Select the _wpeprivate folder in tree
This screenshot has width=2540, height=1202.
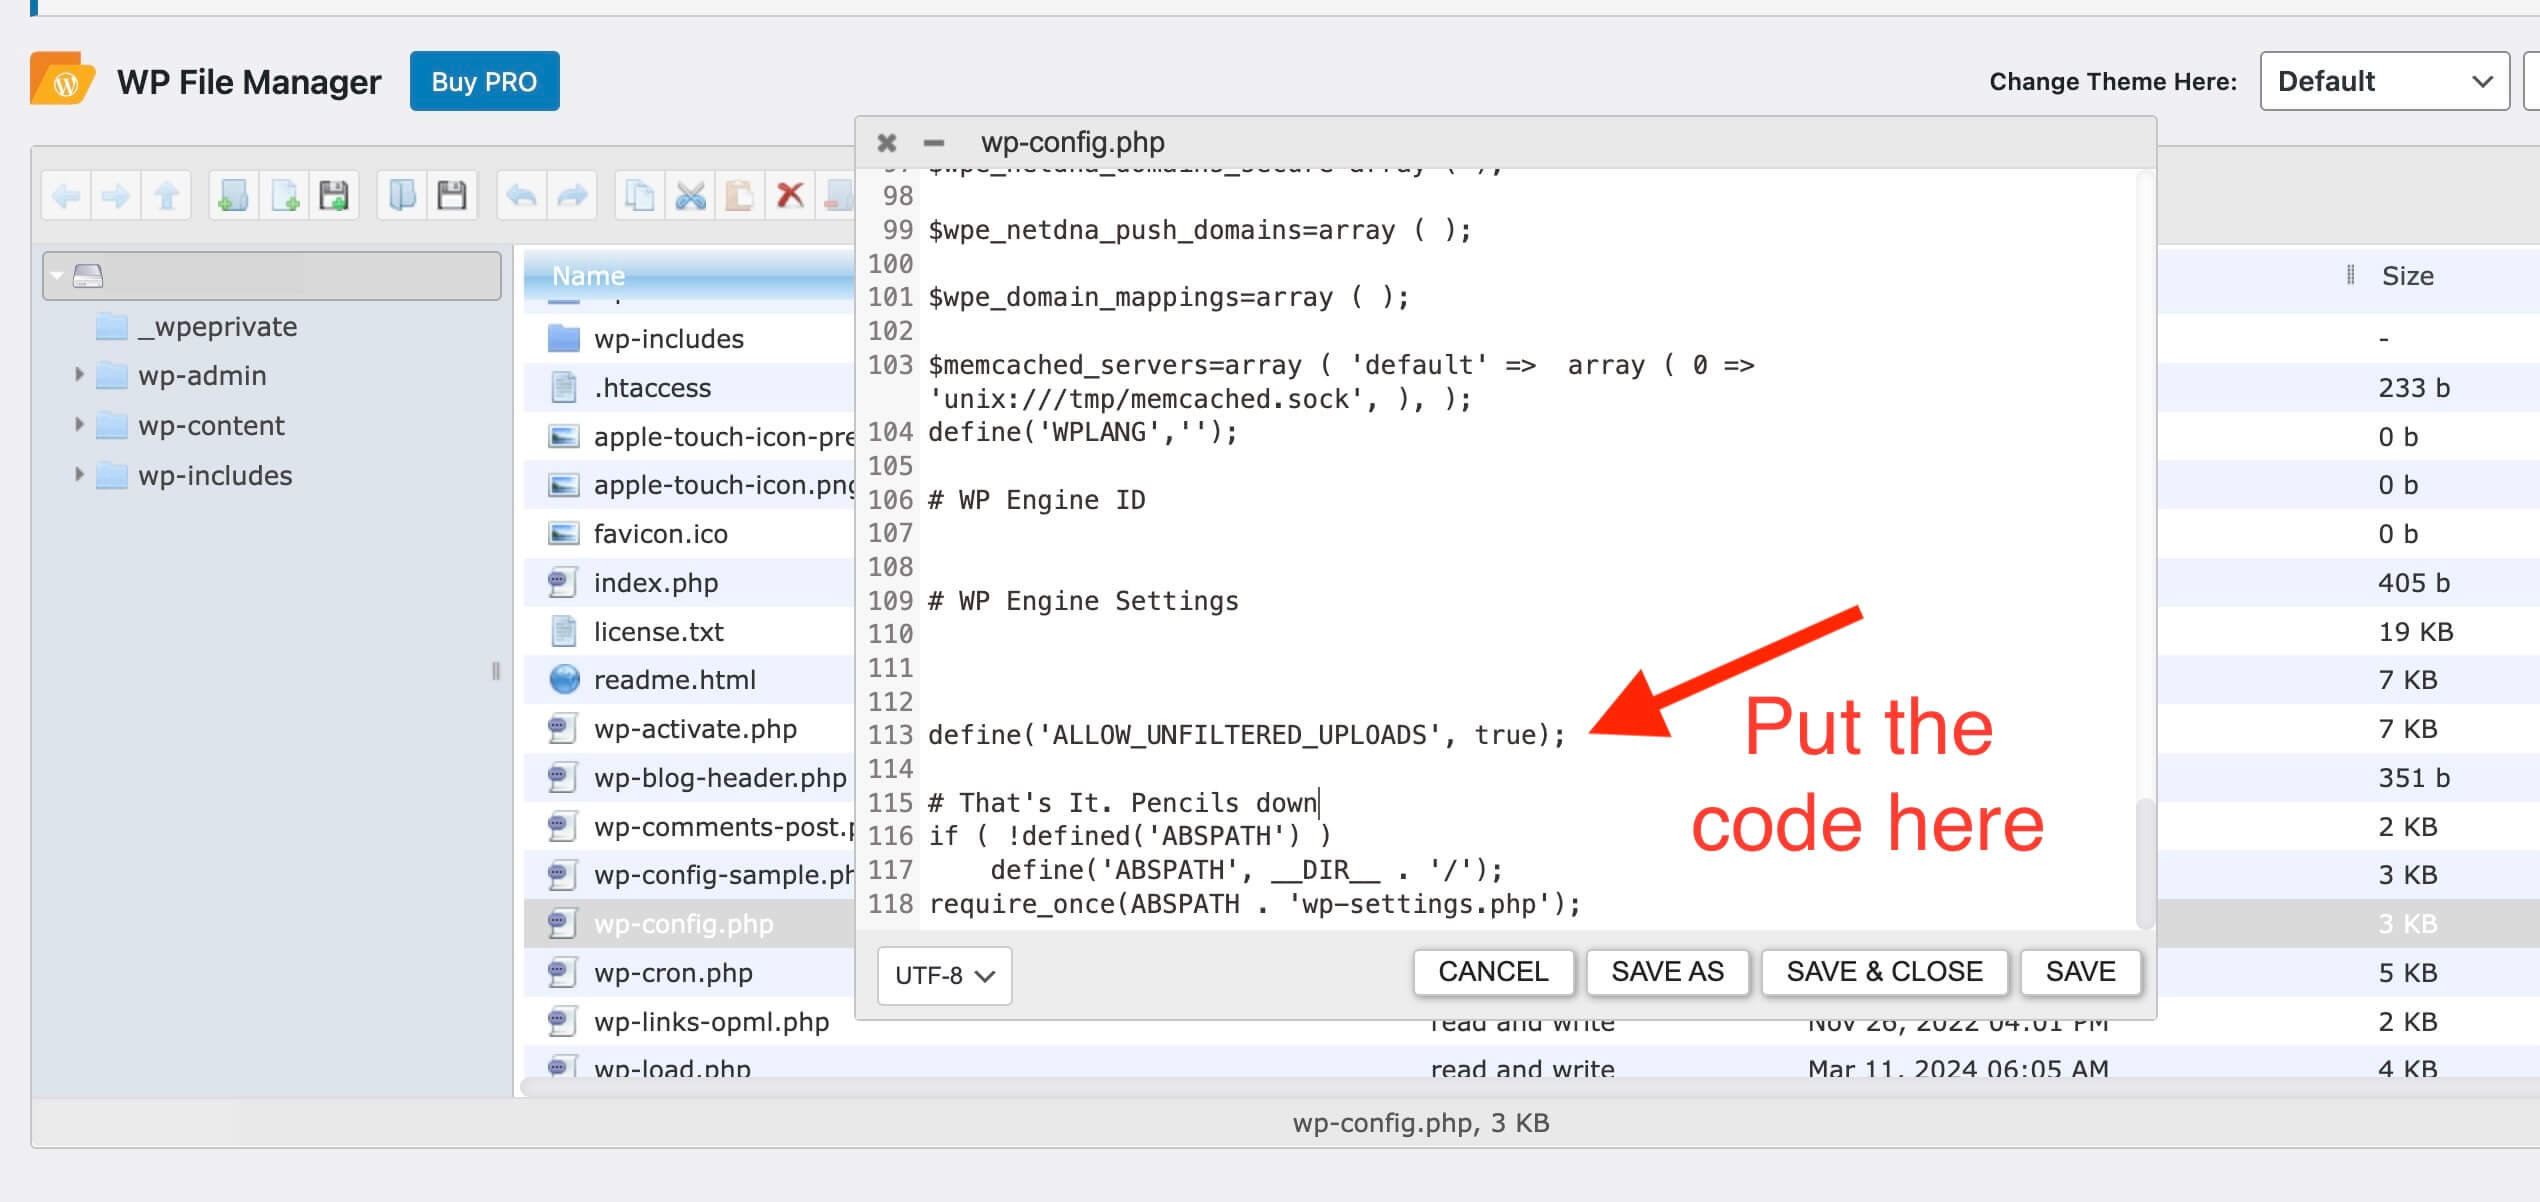pos(216,327)
